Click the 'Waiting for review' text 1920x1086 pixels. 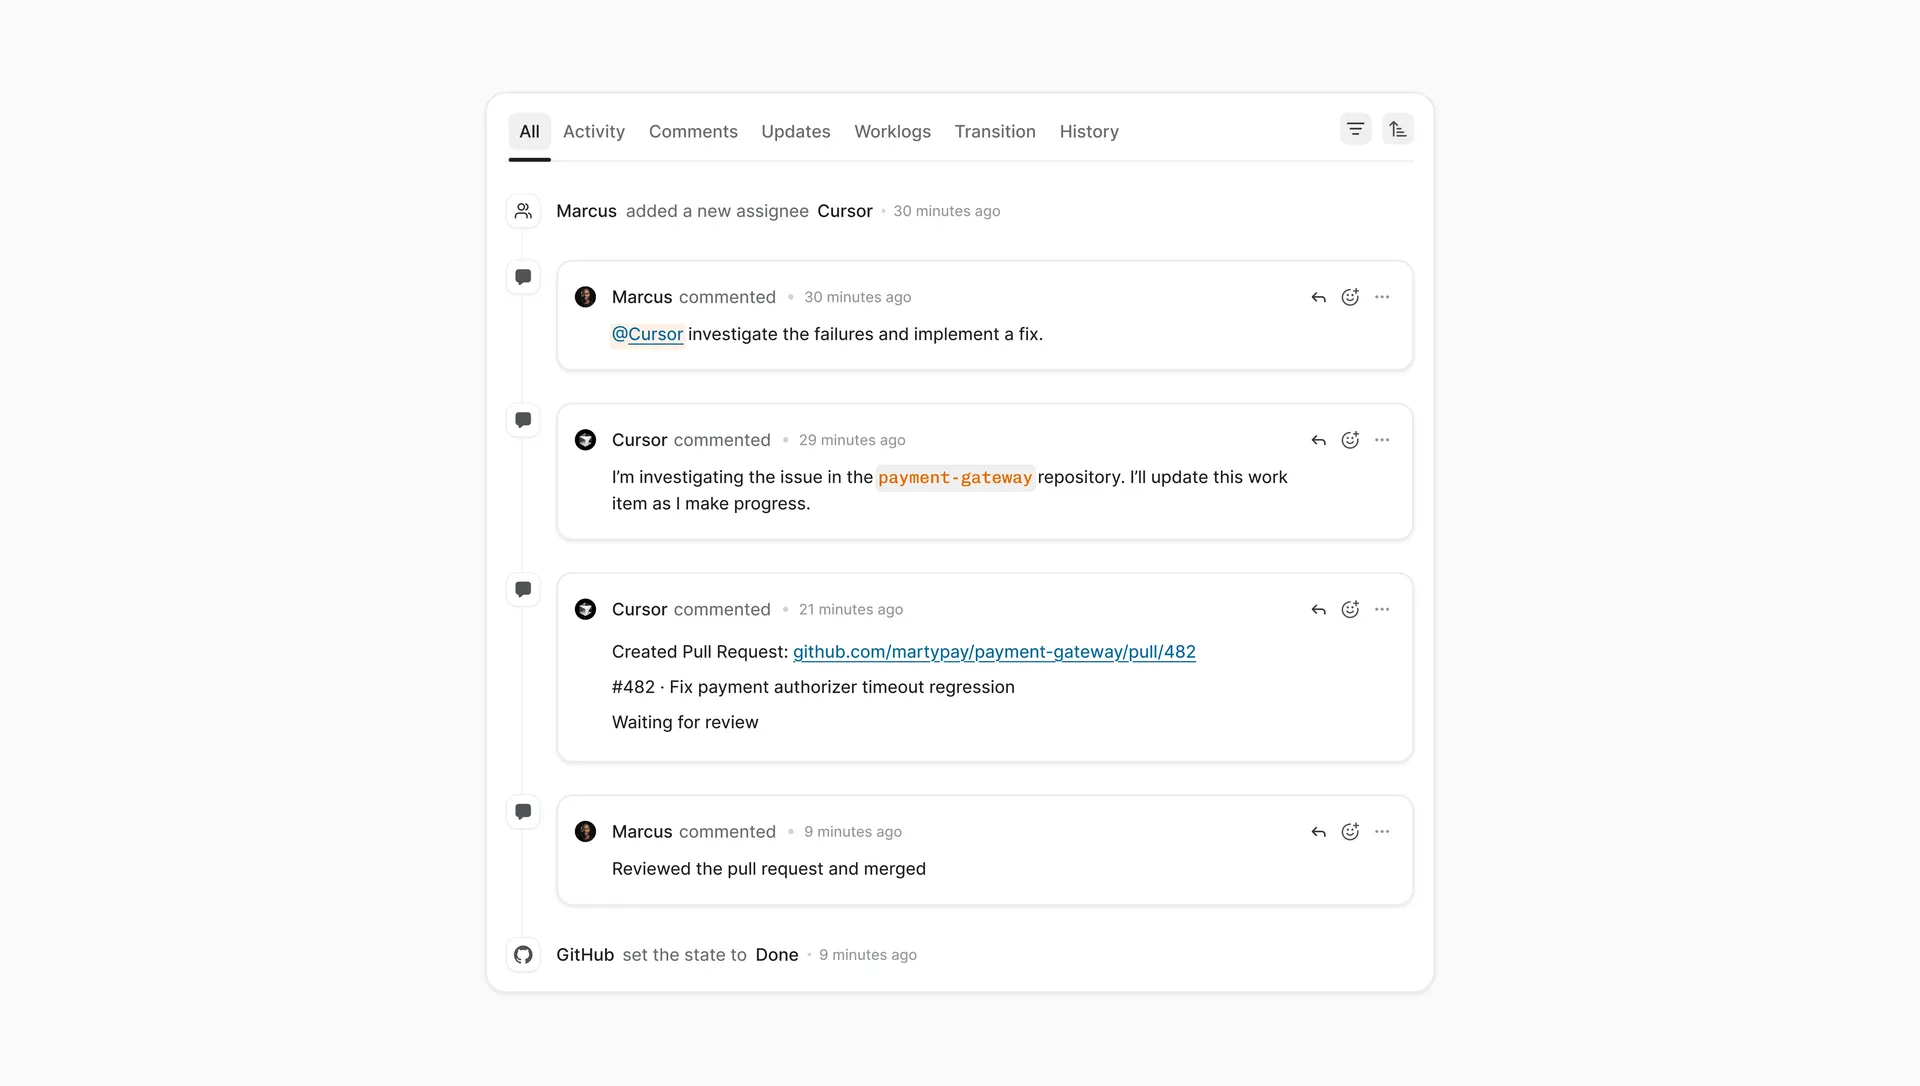point(685,722)
